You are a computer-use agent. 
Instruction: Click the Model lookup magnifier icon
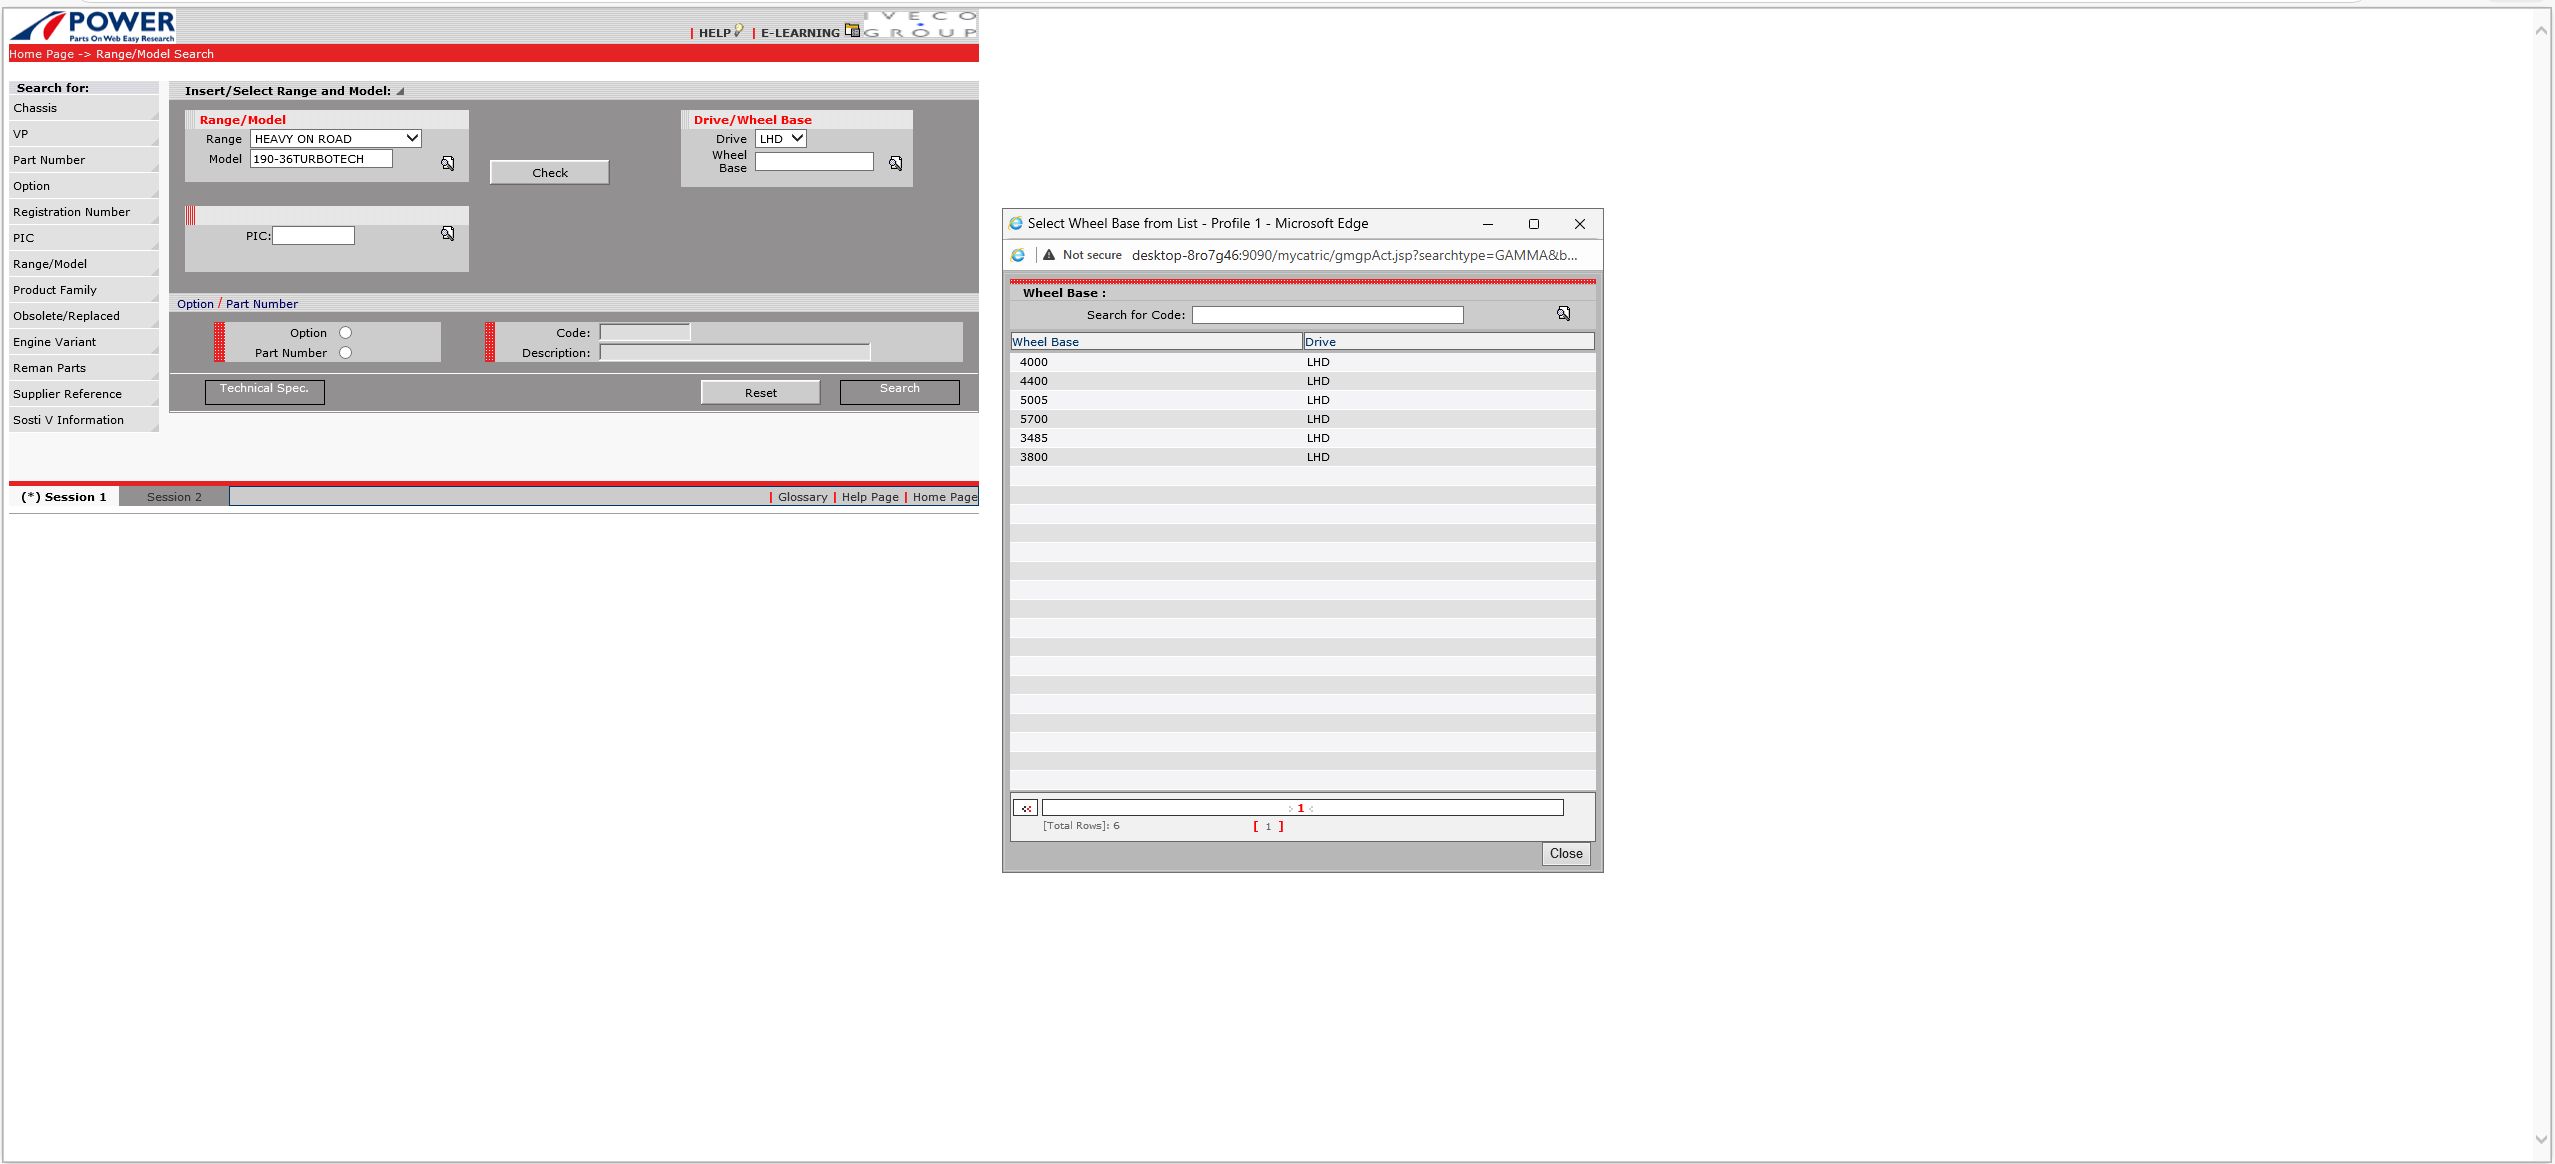click(448, 163)
